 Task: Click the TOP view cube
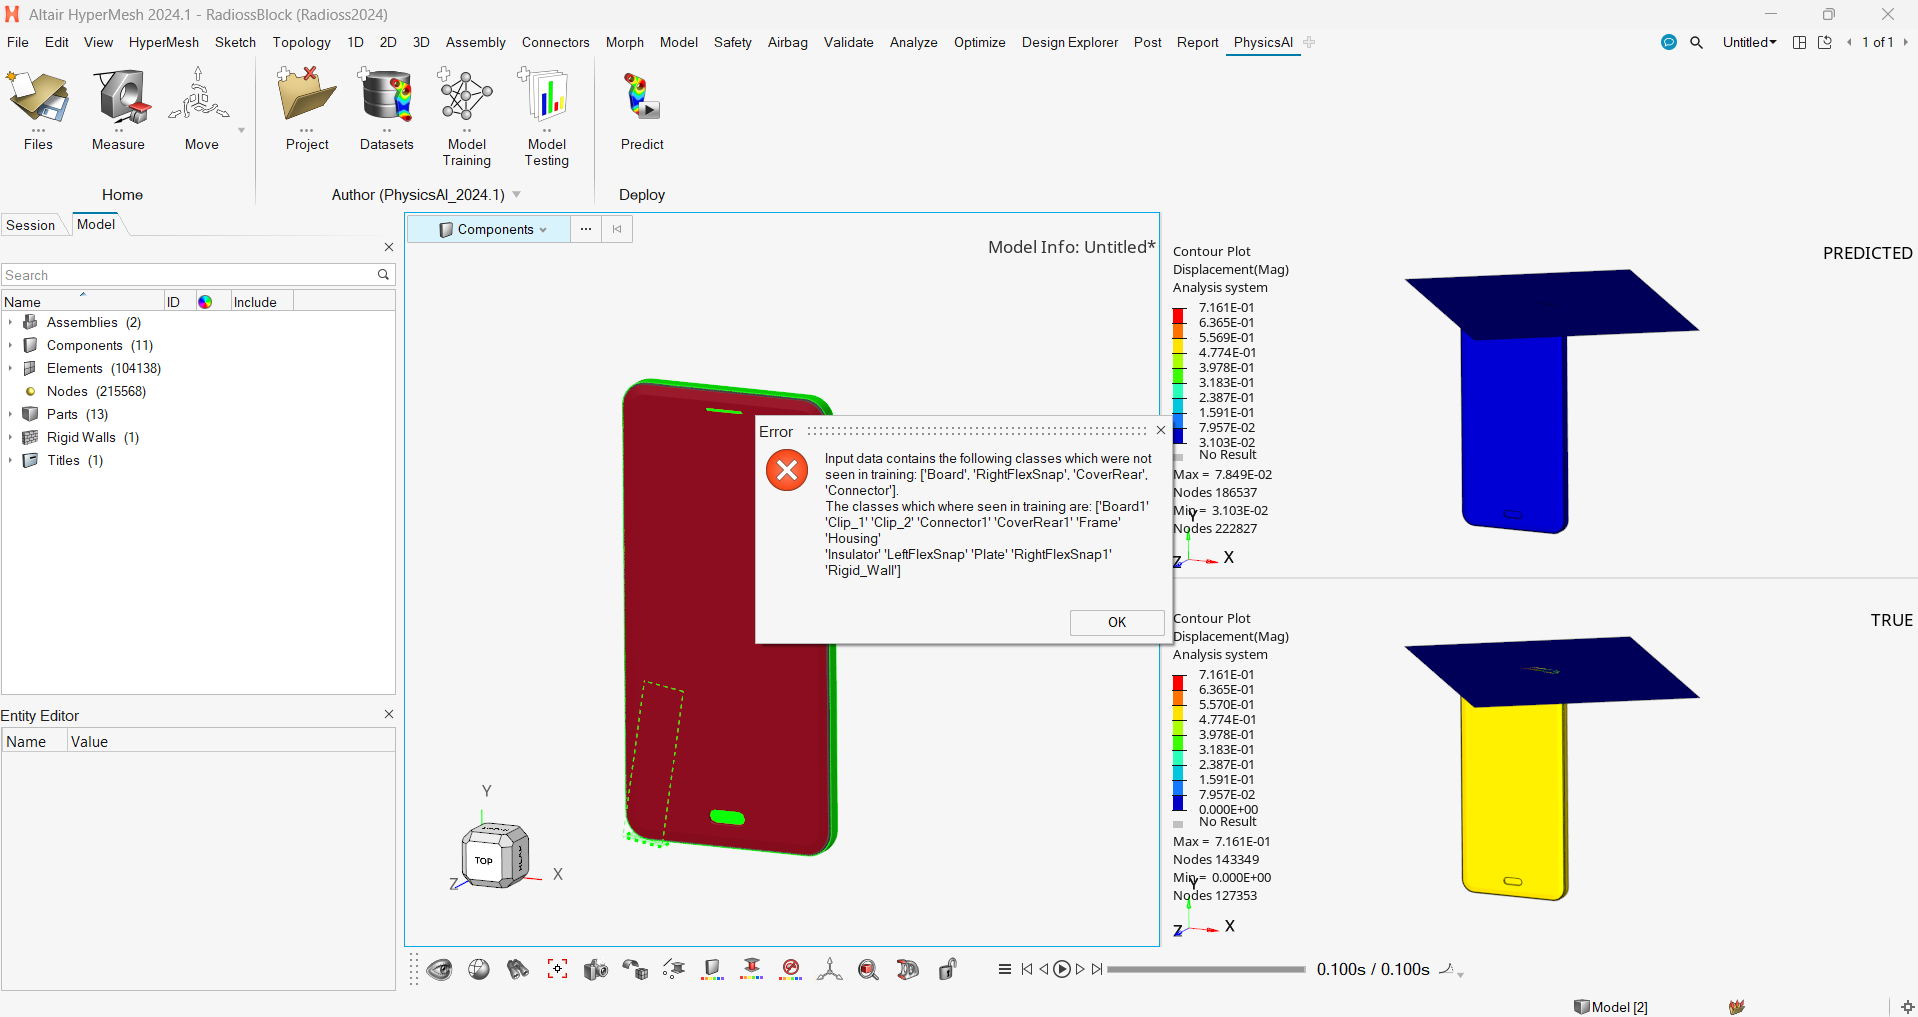pos(484,860)
